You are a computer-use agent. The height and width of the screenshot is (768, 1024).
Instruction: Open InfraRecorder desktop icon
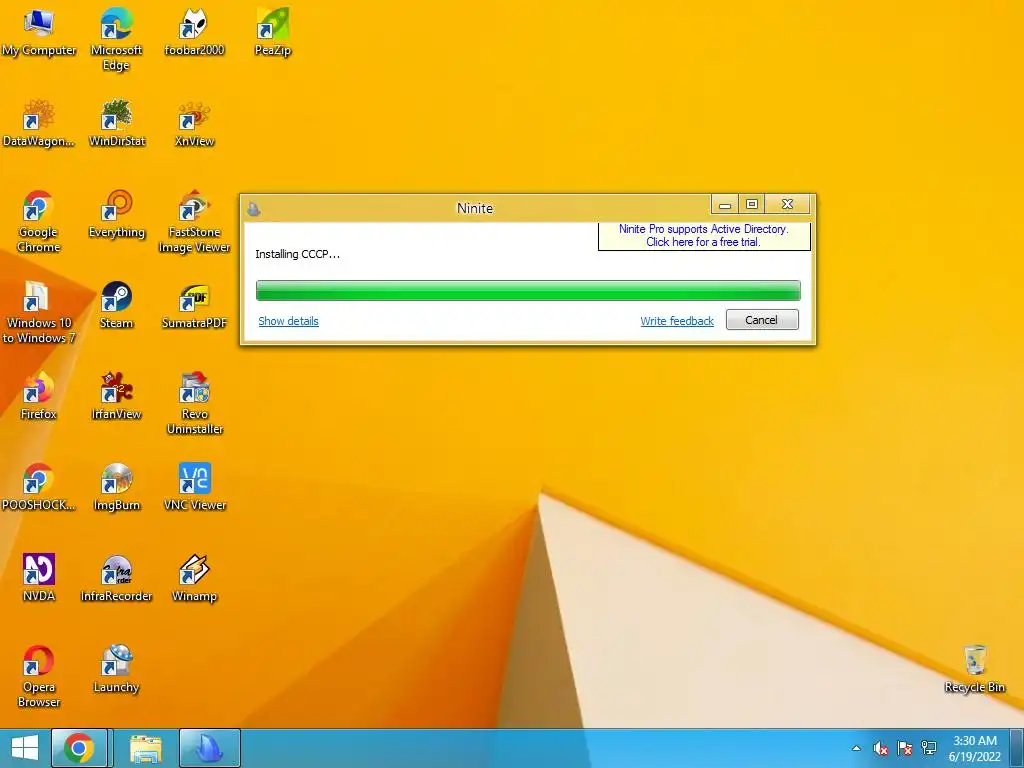(x=116, y=578)
